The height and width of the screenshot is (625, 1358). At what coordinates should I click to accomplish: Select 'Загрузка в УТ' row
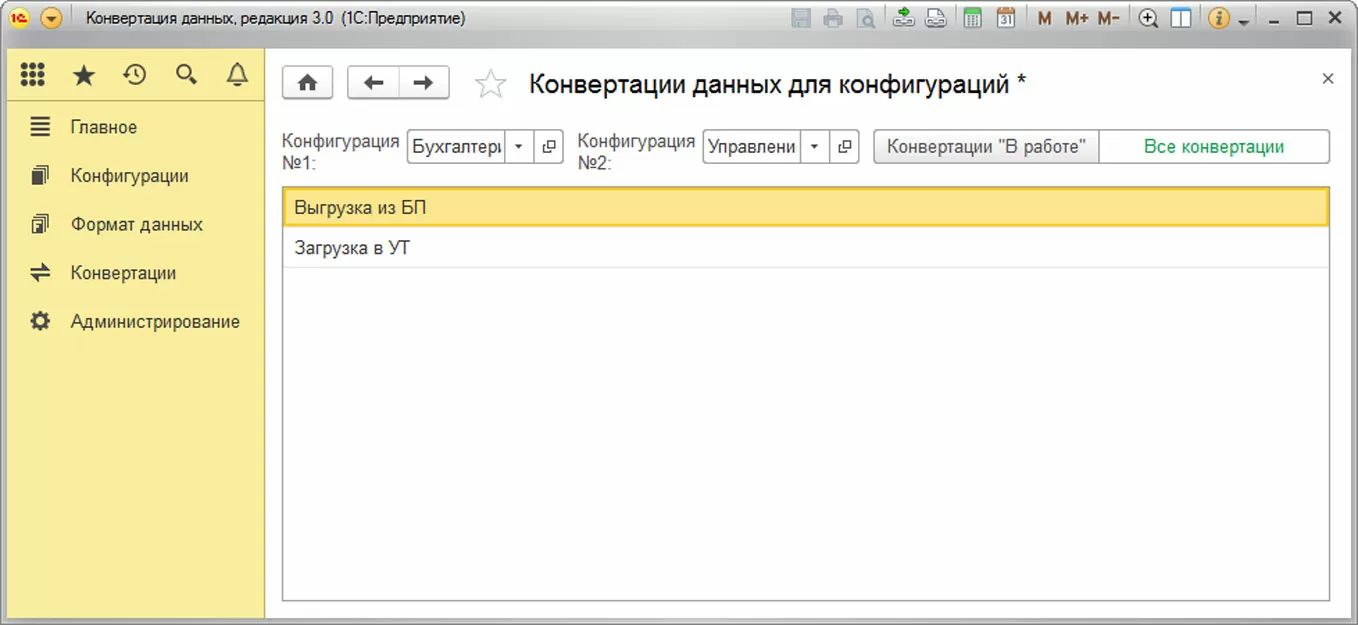[806, 248]
